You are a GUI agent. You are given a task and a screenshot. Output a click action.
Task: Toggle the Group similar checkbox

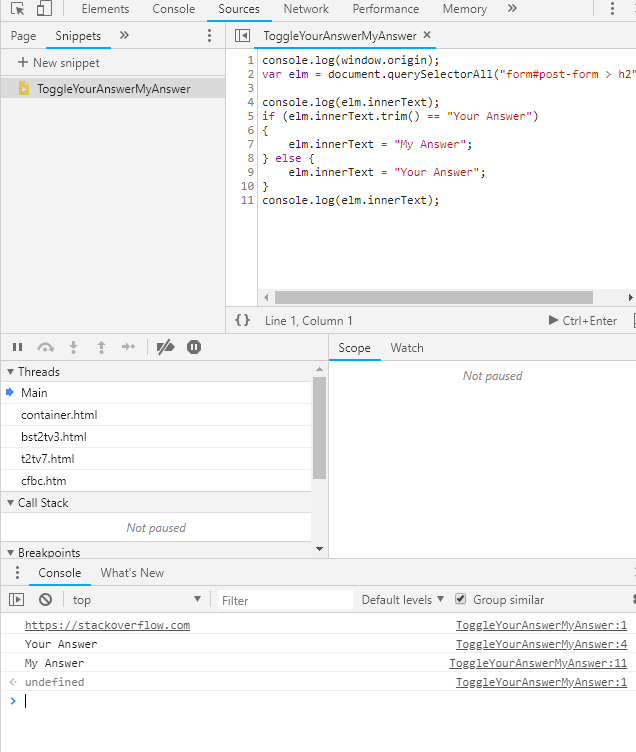tap(461, 599)
